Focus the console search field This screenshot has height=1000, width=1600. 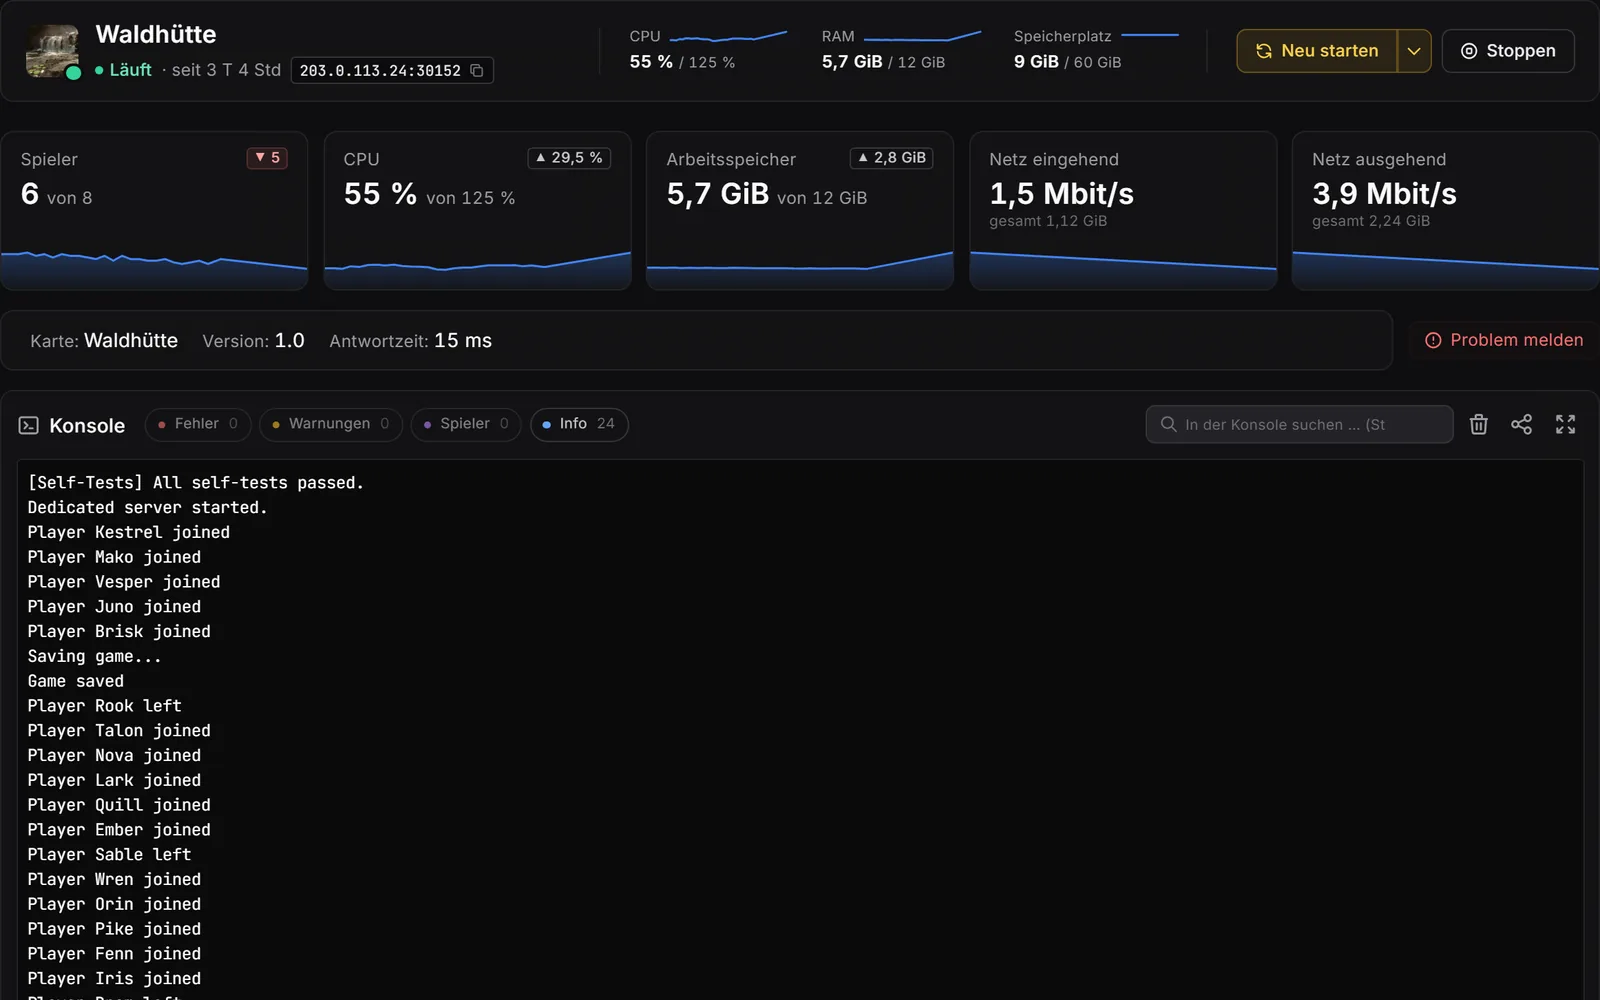coord(1299,424)
